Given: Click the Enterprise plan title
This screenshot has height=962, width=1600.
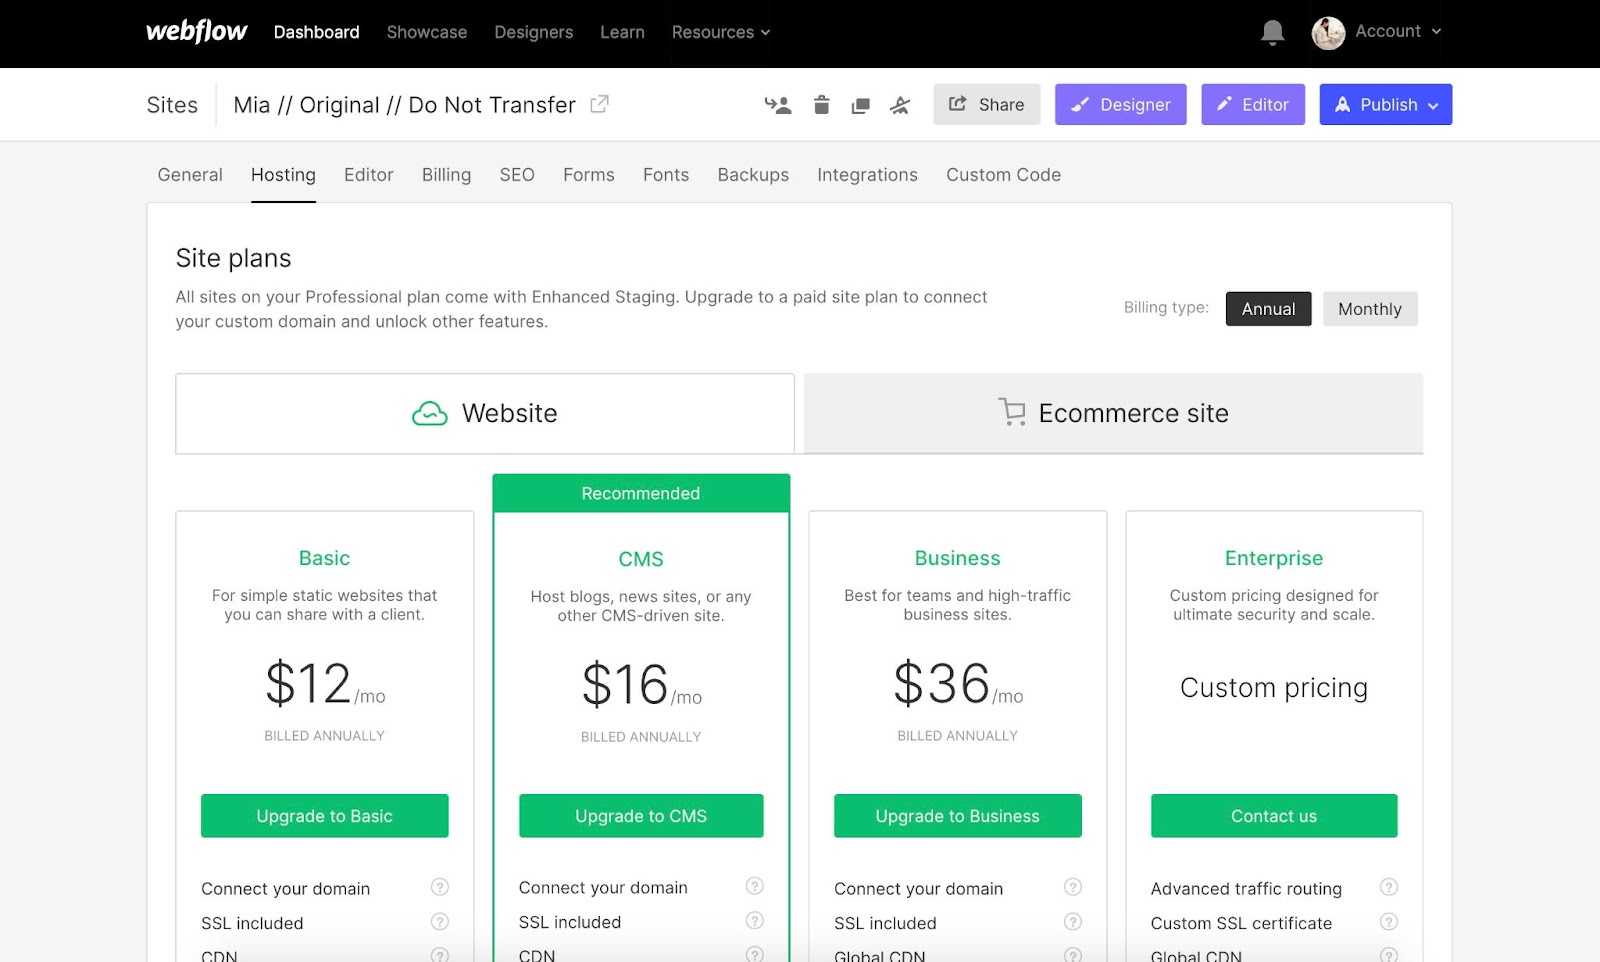Looking at the screenshot, I should click(x=1274, y=558).
